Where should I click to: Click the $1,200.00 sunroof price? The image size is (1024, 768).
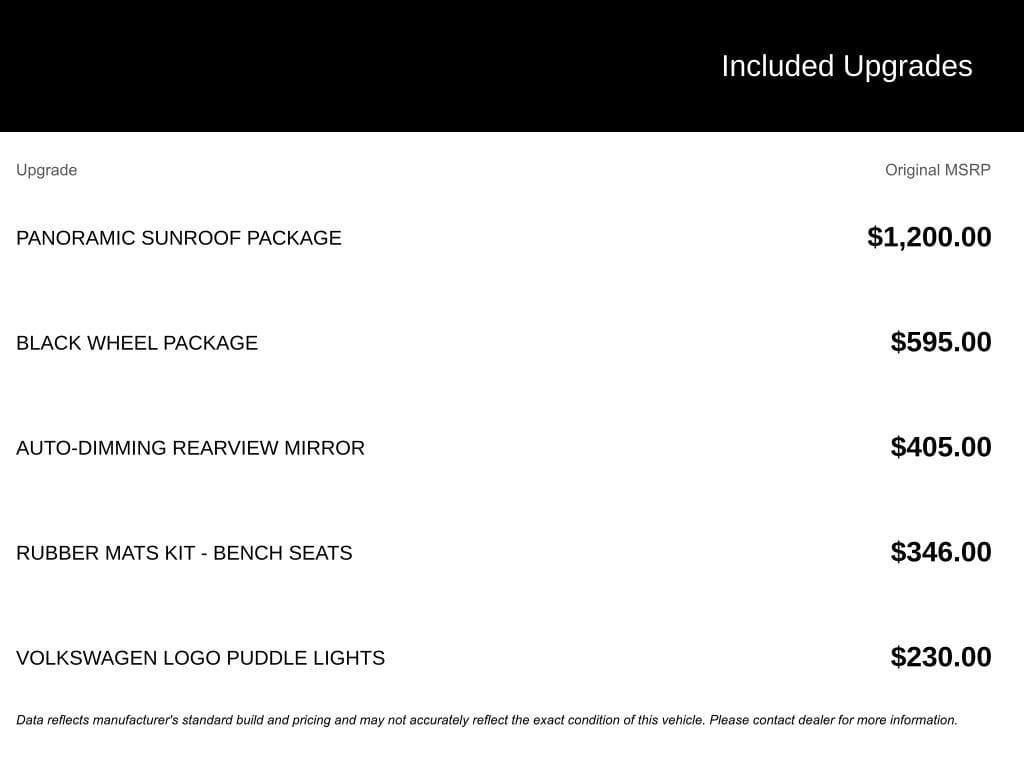929,237
